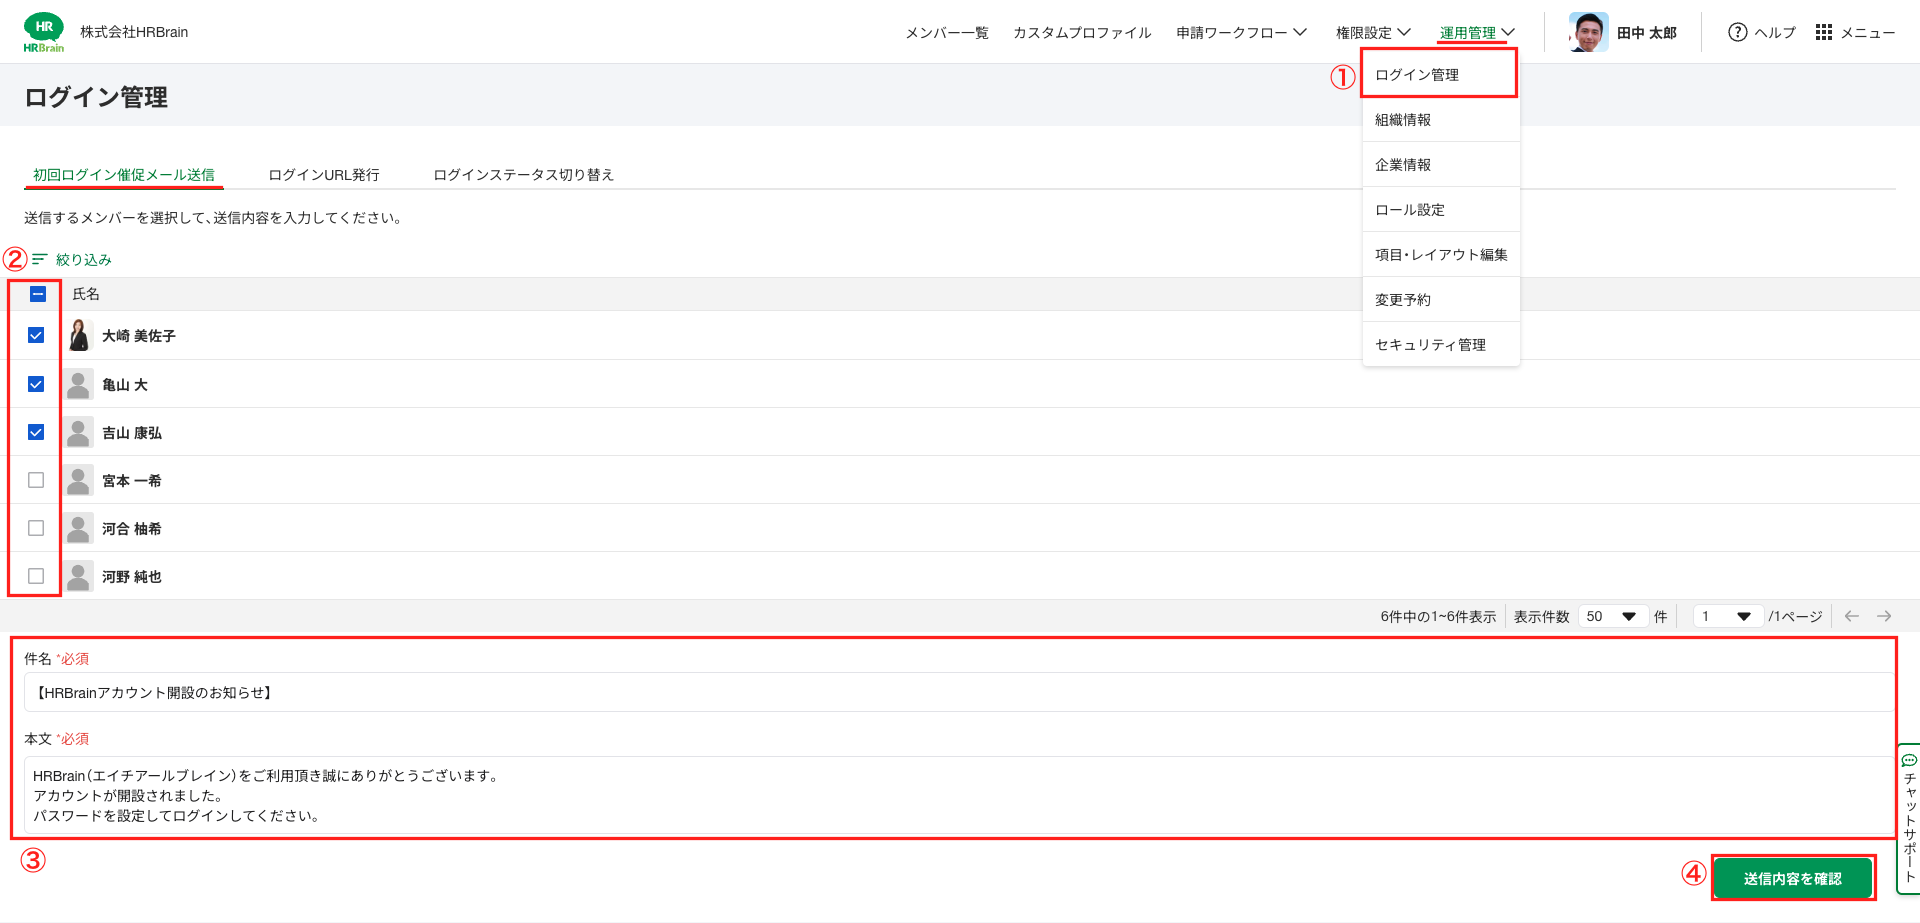
Task: Toggle the select-all header checkbox
Action: coord(38,294)
